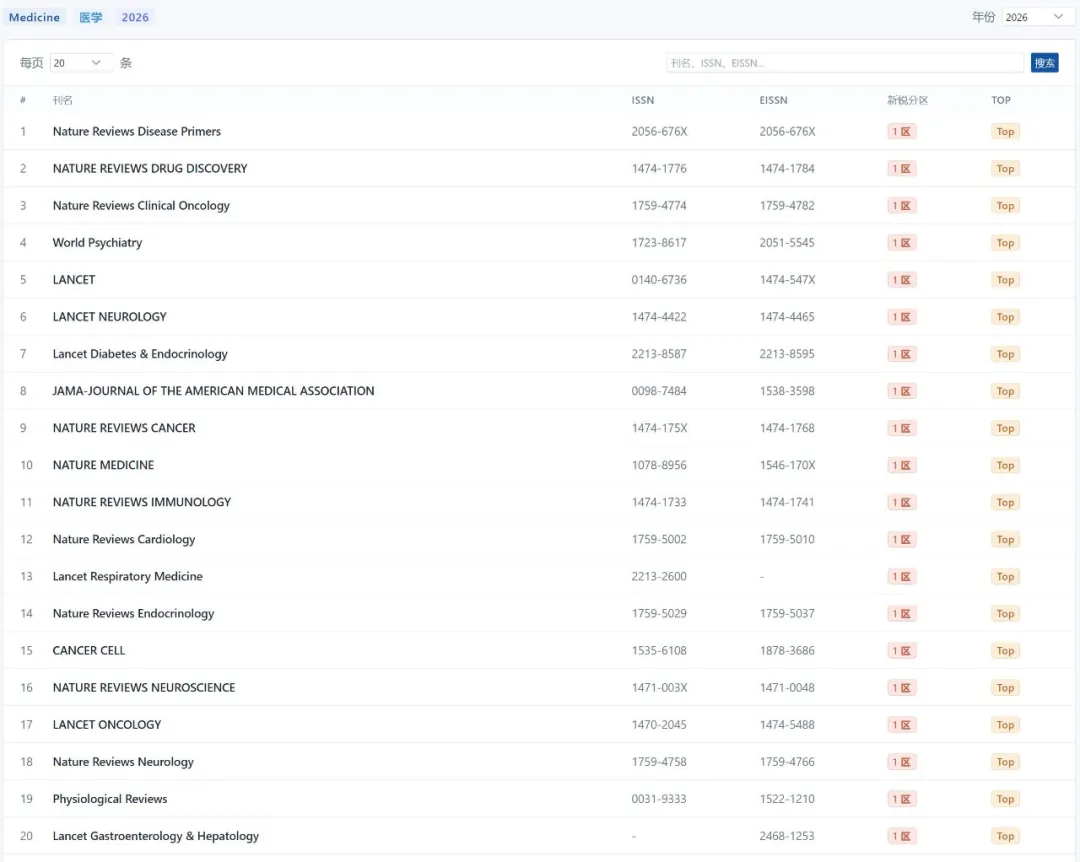Click the 1区 badge for Physiological Reviews
Screen dimensions: 1080x862
(x=901, y=799)
